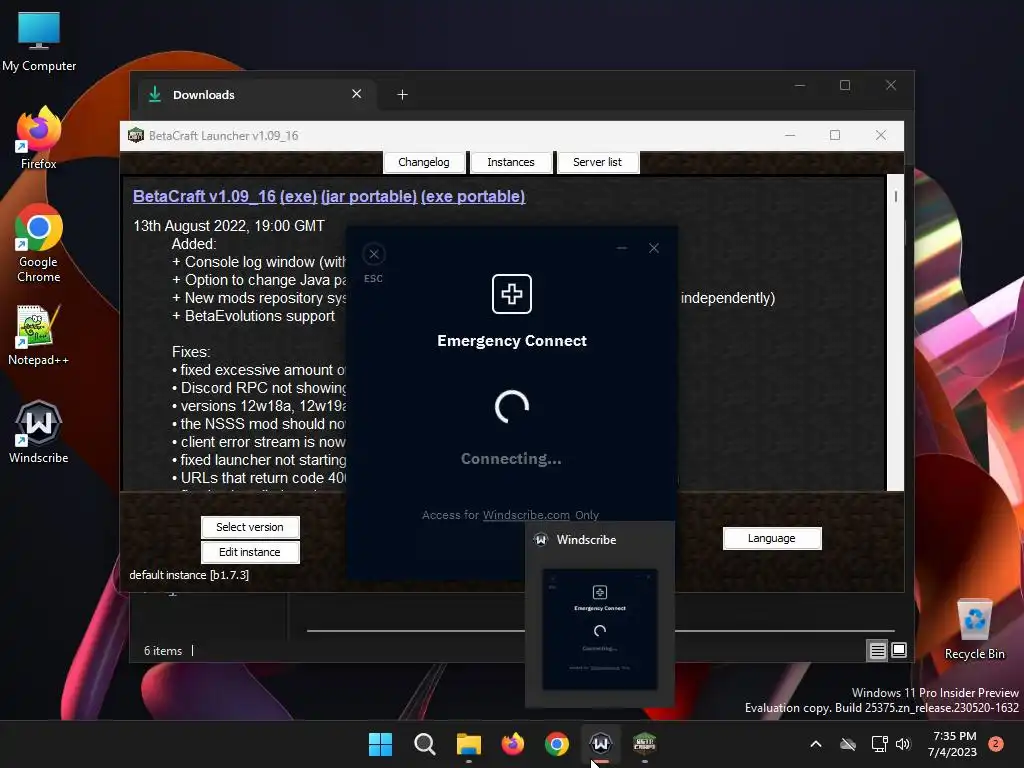Open Firefox from the taskbar
This screenshot has width=1024, height=768.
click(x=513, y=744)
